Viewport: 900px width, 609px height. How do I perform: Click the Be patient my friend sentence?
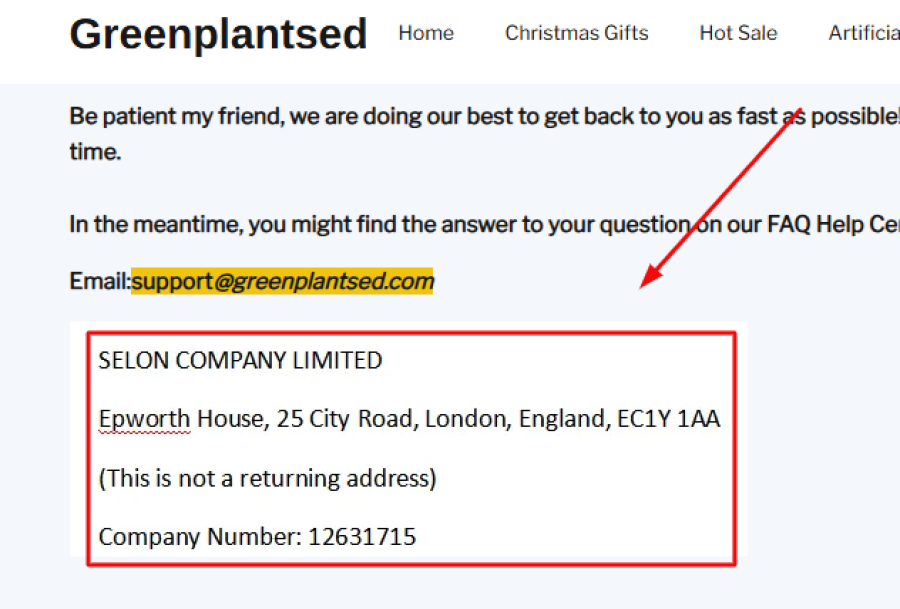point(300,116)
